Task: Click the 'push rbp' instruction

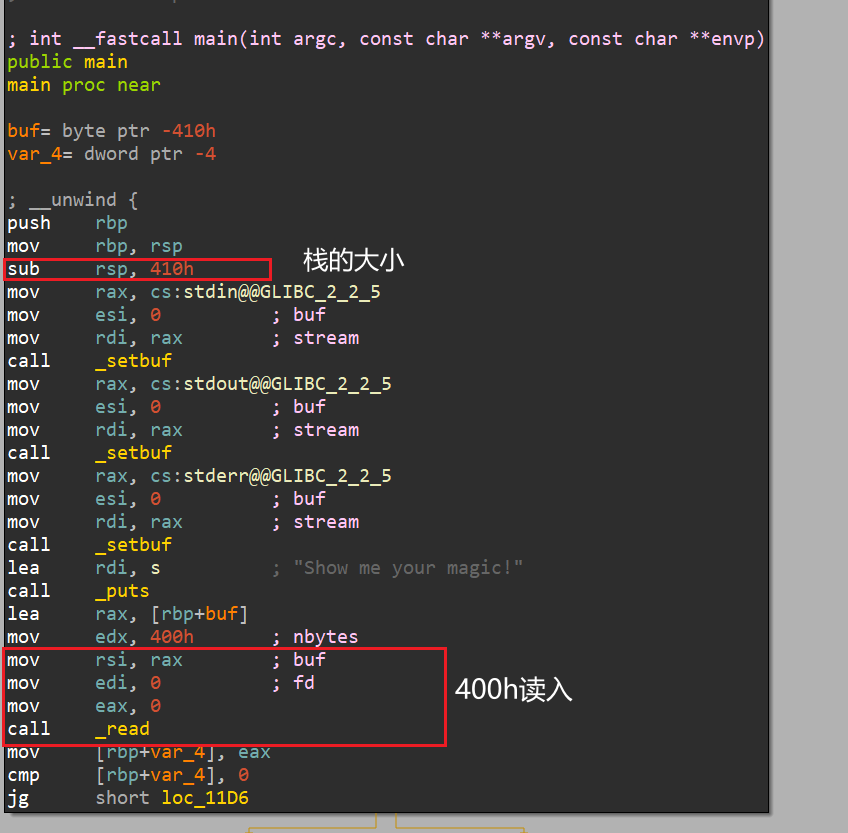Action: (x=68, y=223)
